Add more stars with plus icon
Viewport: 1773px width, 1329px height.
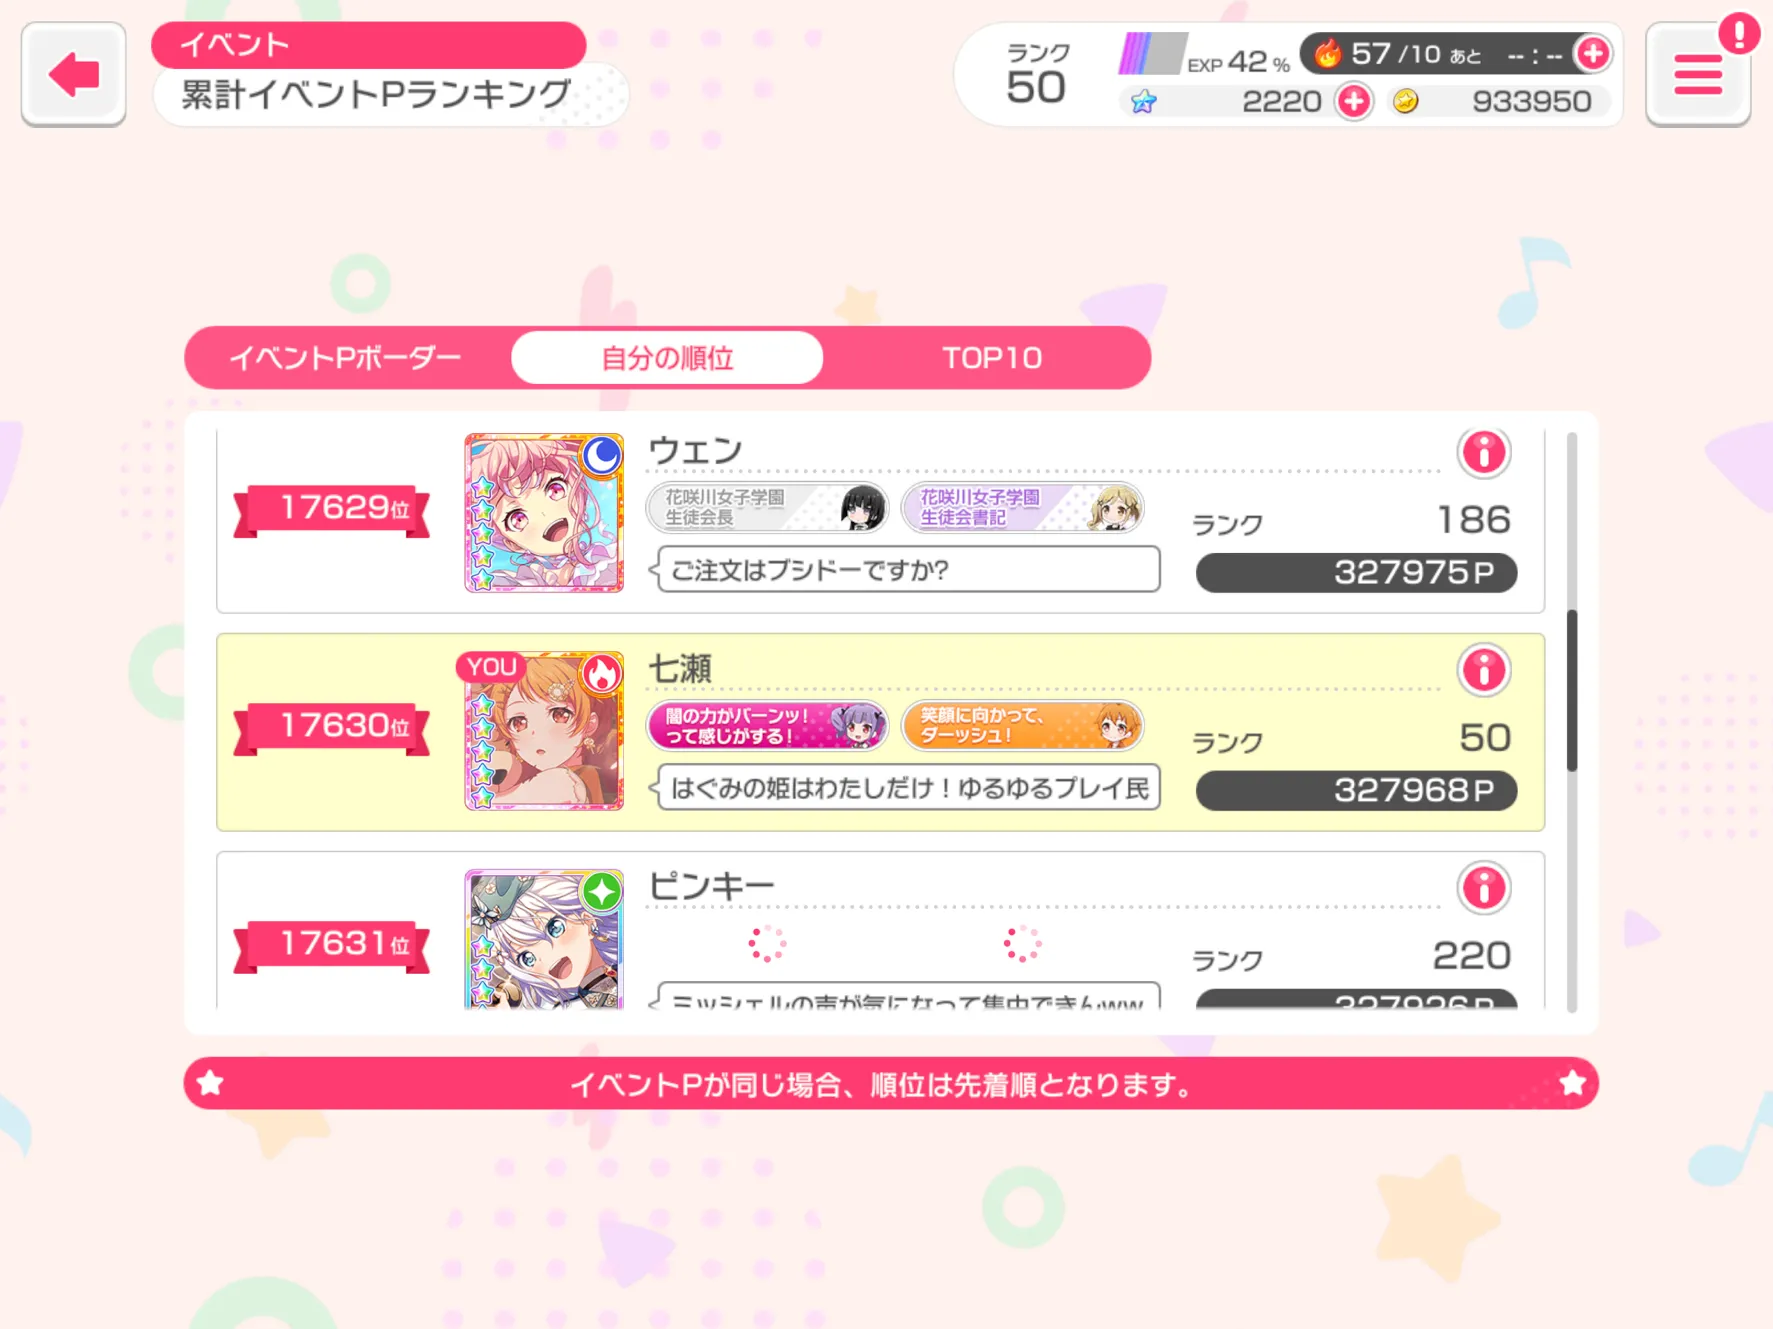tap(1354, 101)
